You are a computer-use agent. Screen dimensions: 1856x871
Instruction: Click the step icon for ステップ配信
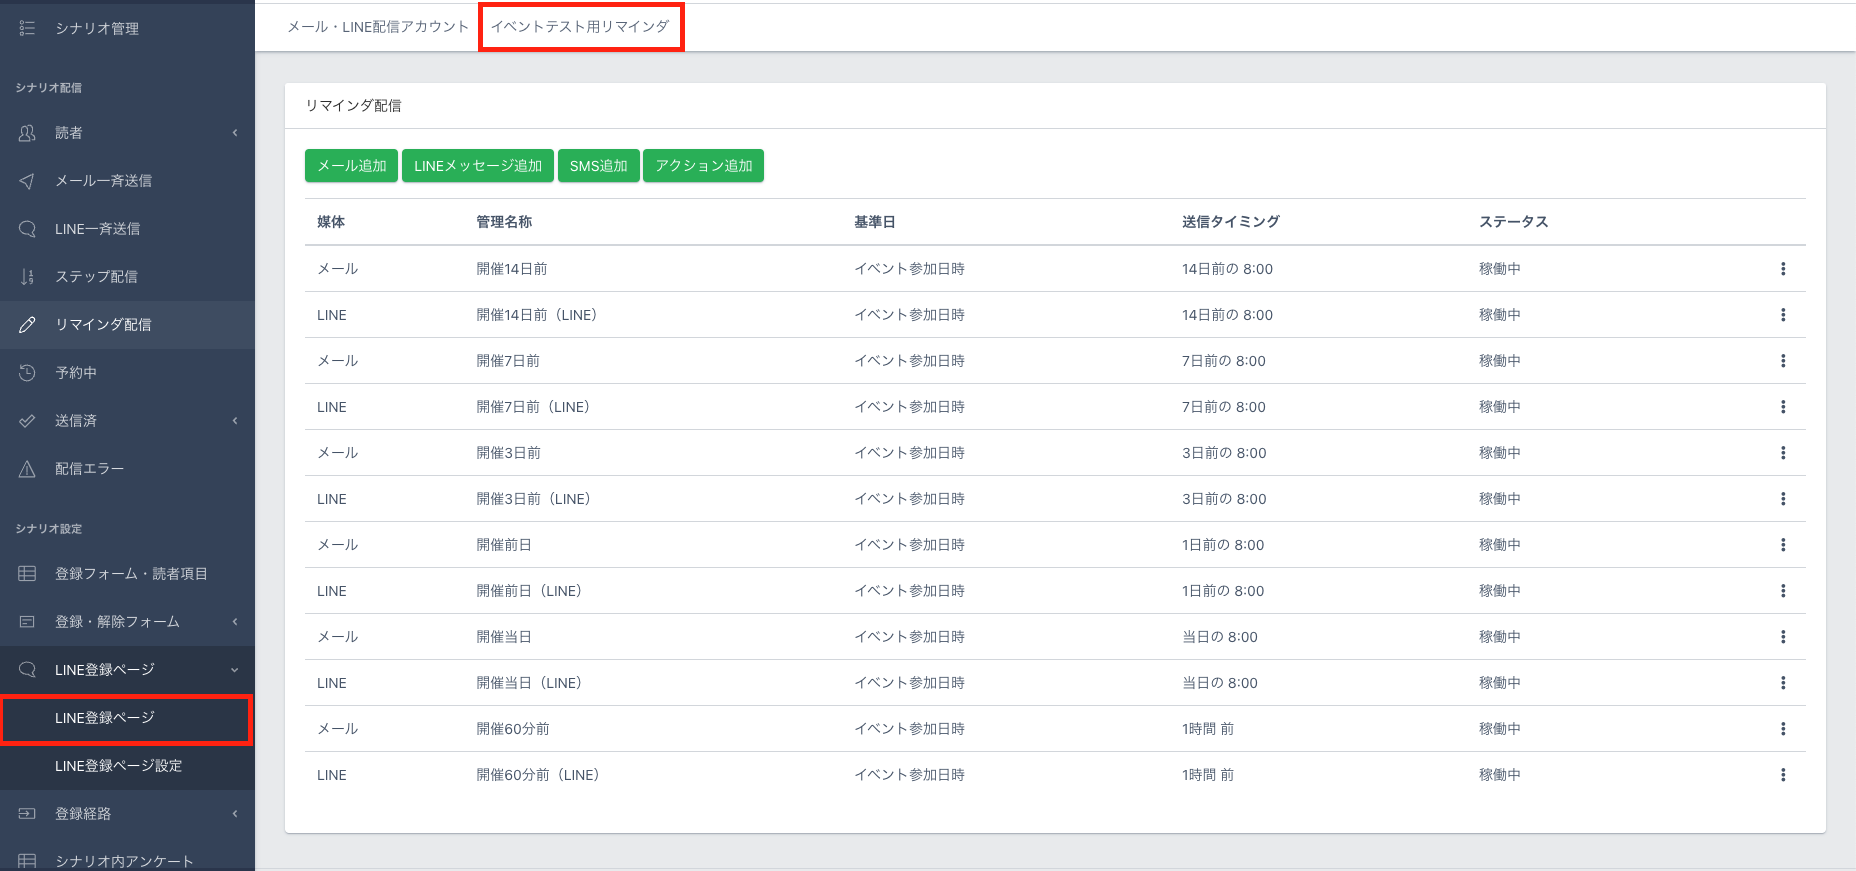click(x=27, y=277)
